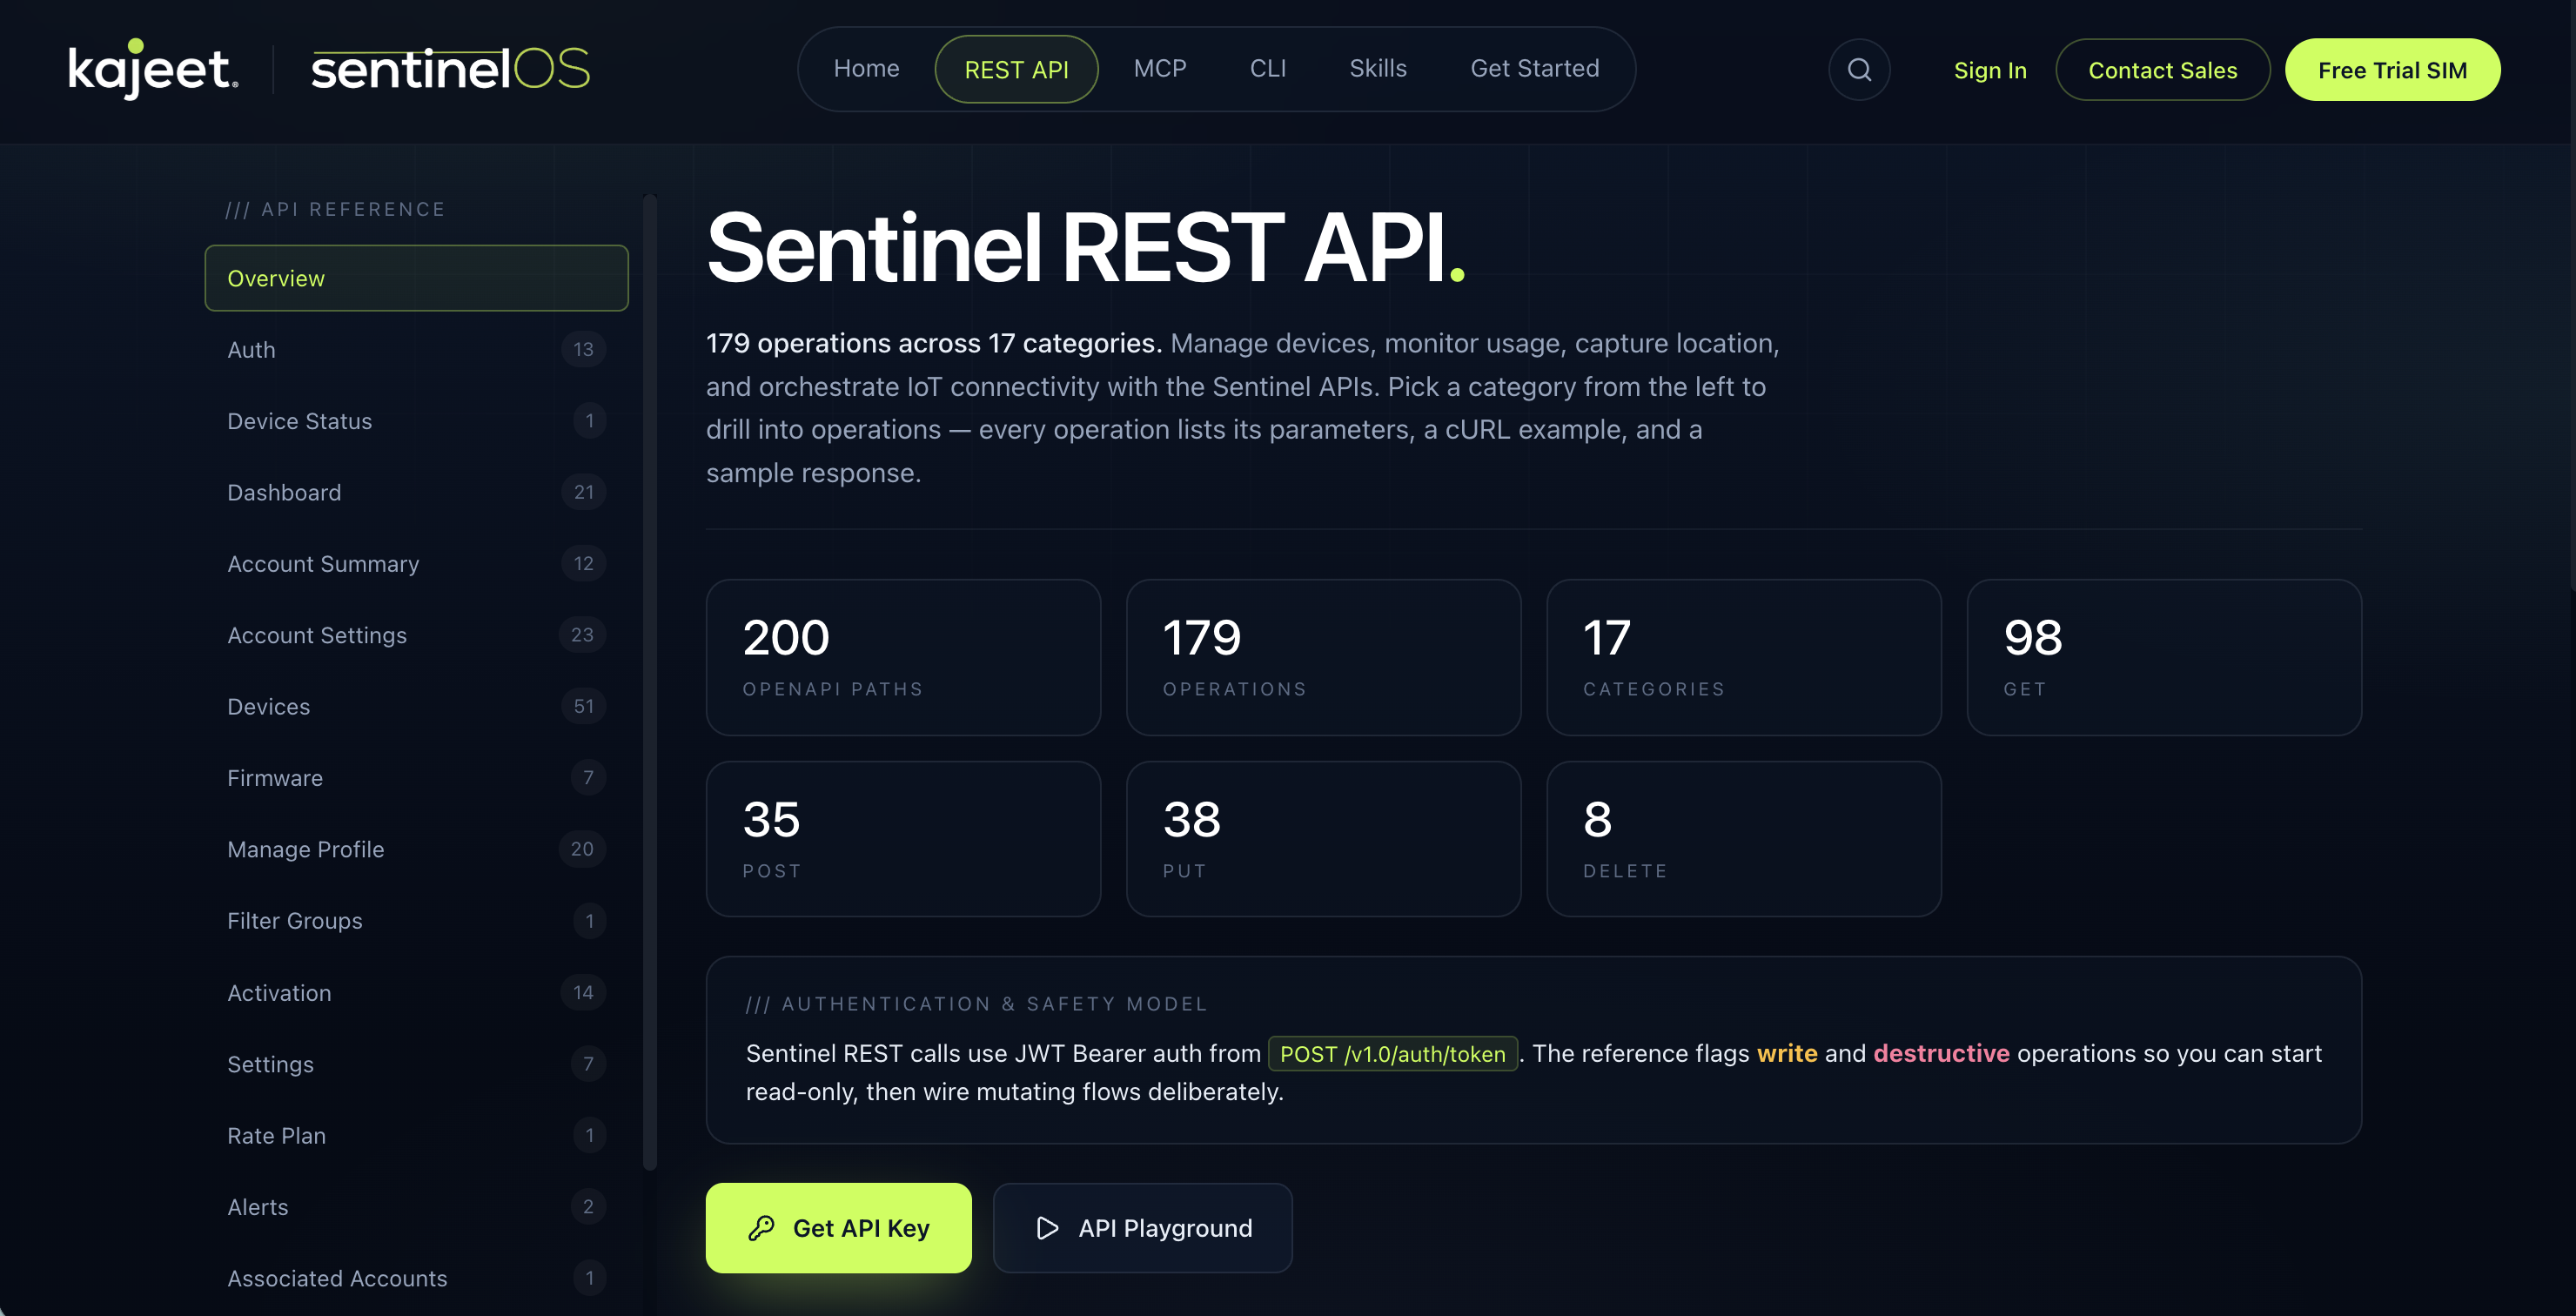Click '/// AUTHENTICATION & SAFETY MODEL' label
This screenshot has height=1316, width=2576.
pyautogui.click(x=977, y=1004)
